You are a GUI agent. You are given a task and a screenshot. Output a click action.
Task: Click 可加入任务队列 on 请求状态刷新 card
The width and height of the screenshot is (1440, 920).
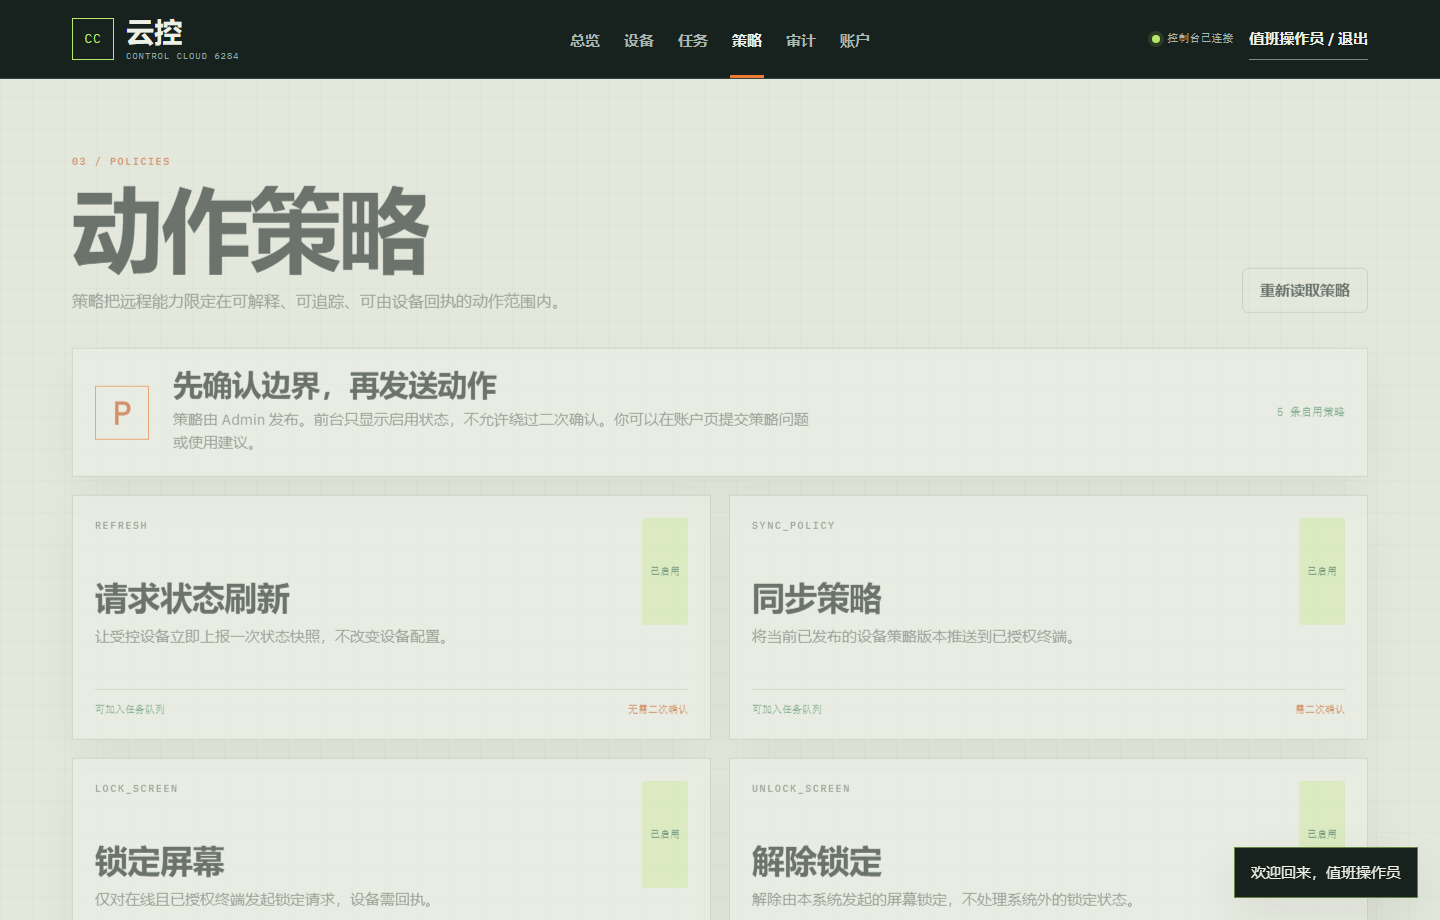(130, 709)
